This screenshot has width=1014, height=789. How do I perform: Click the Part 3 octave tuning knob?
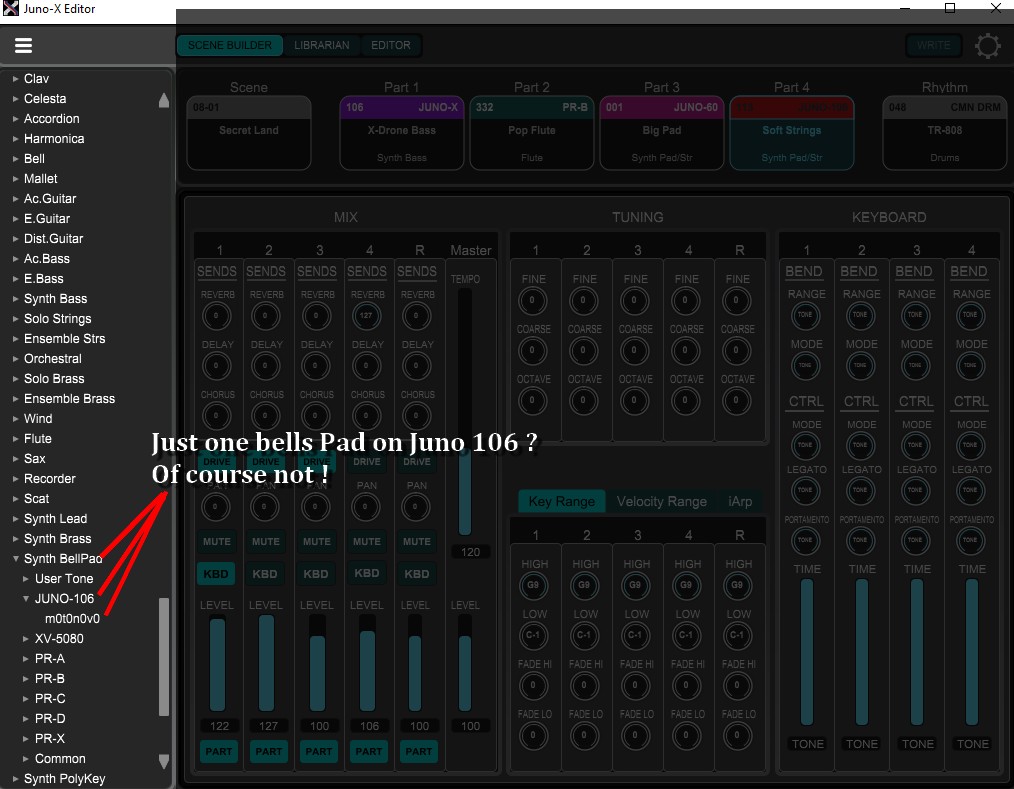click(x=634, y=400)
